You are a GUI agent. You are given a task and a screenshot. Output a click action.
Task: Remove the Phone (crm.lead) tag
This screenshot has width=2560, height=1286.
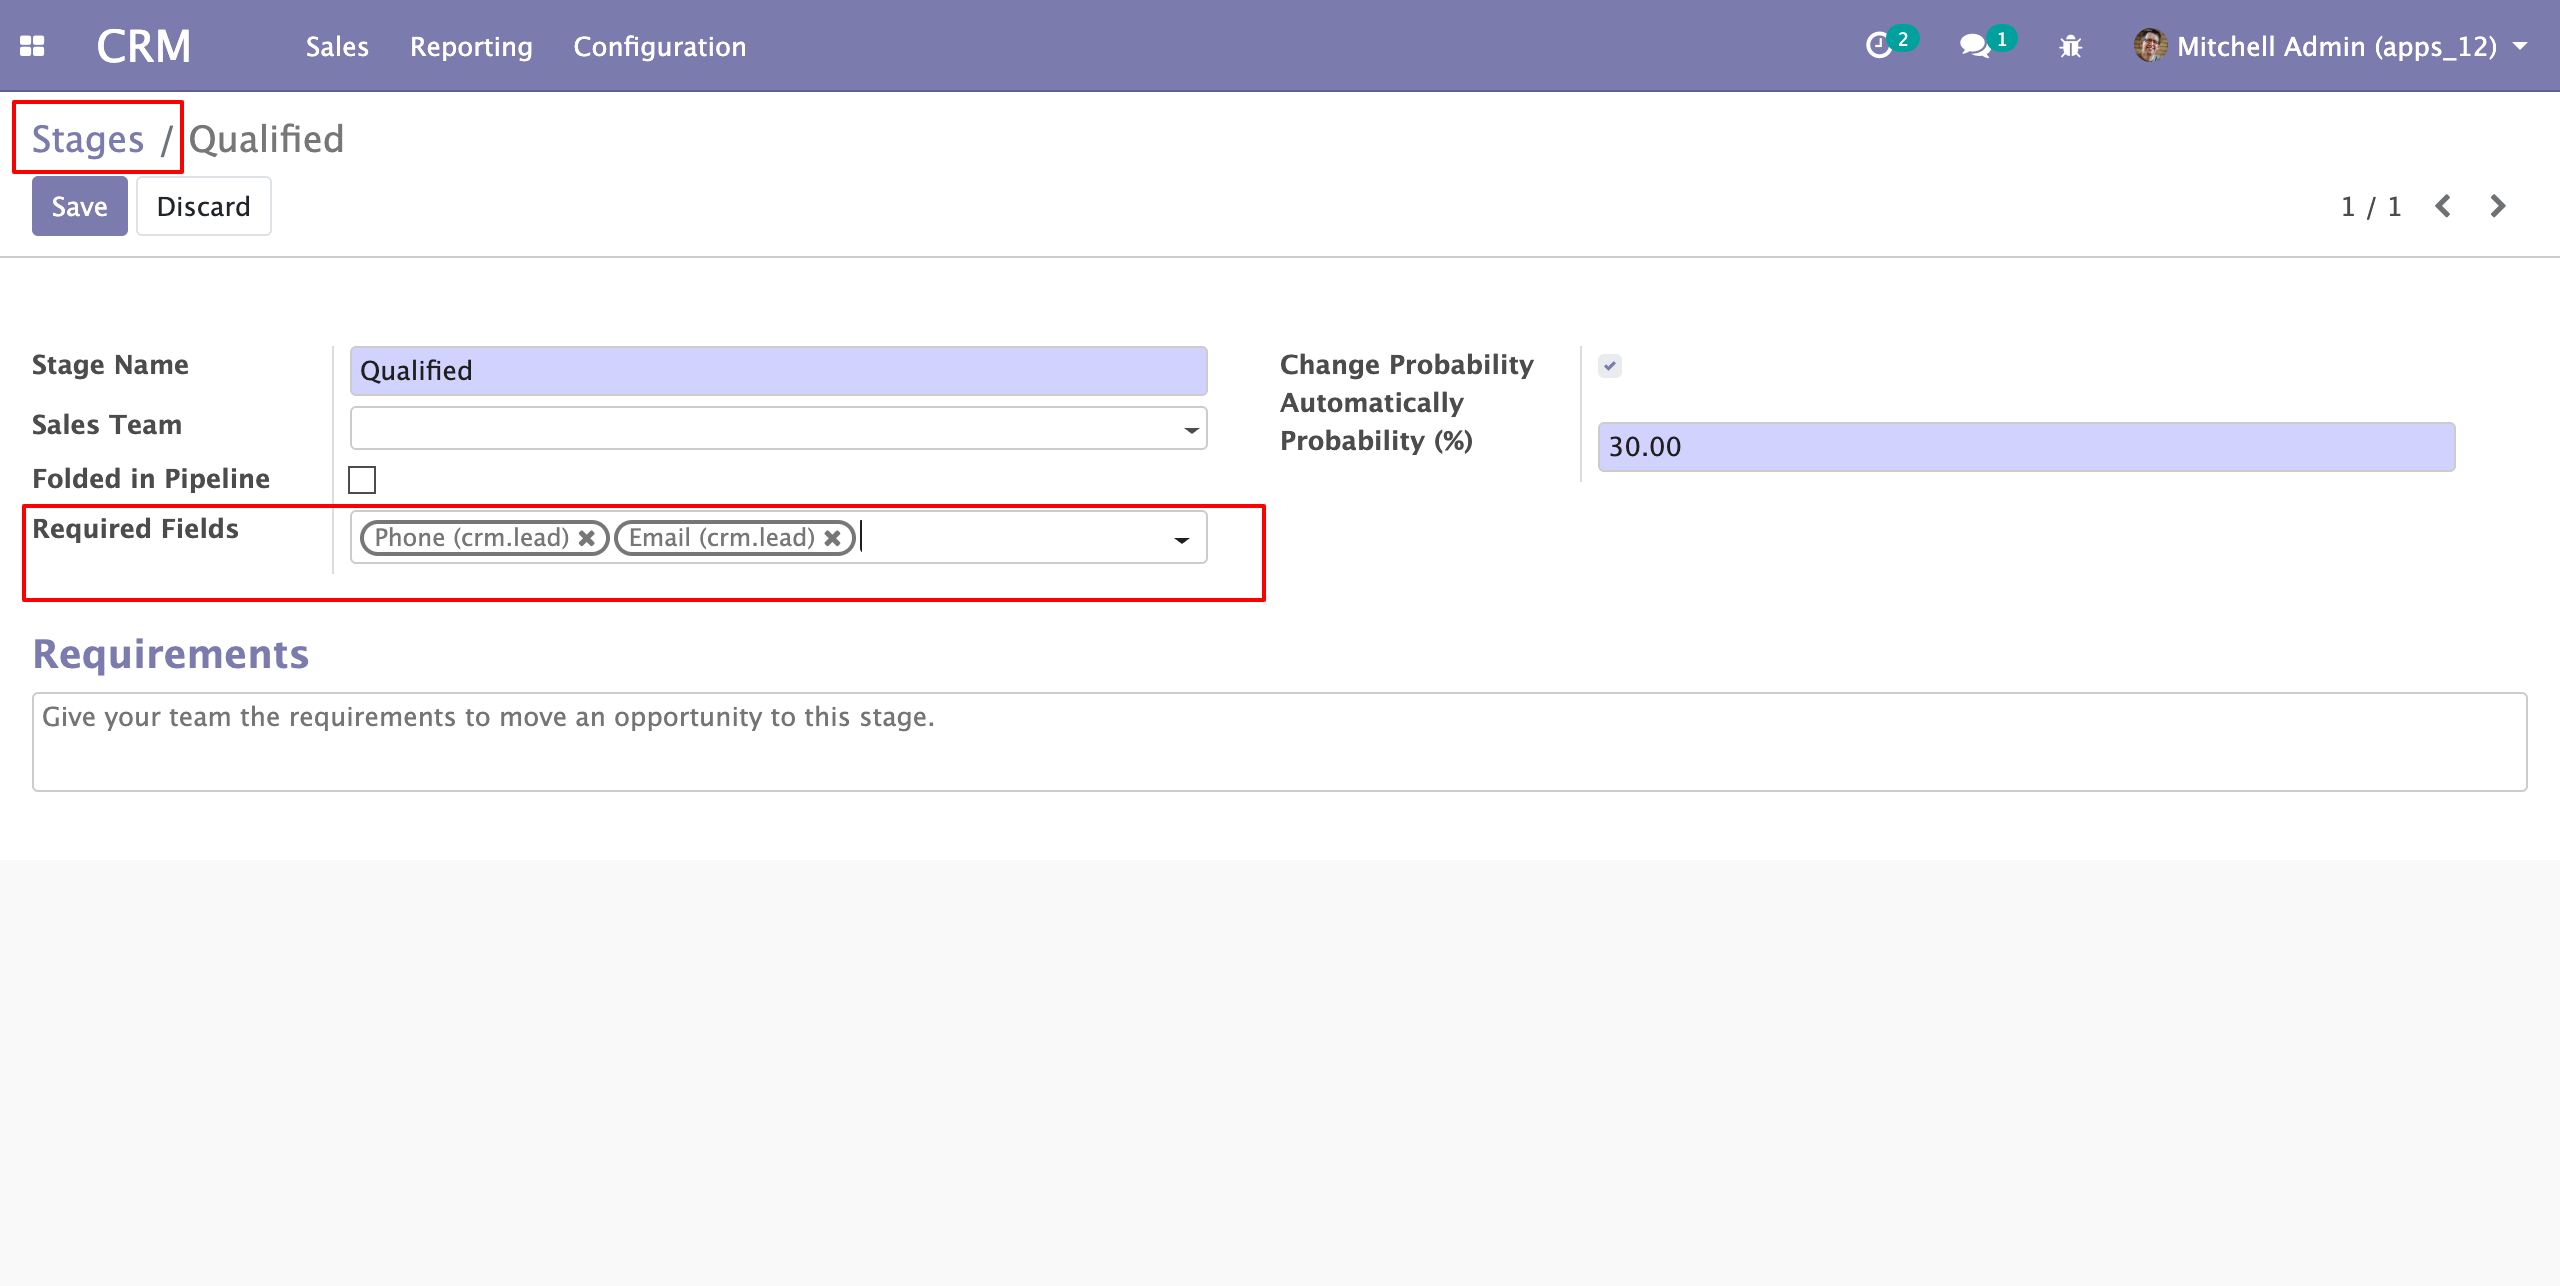pos(587,538)
